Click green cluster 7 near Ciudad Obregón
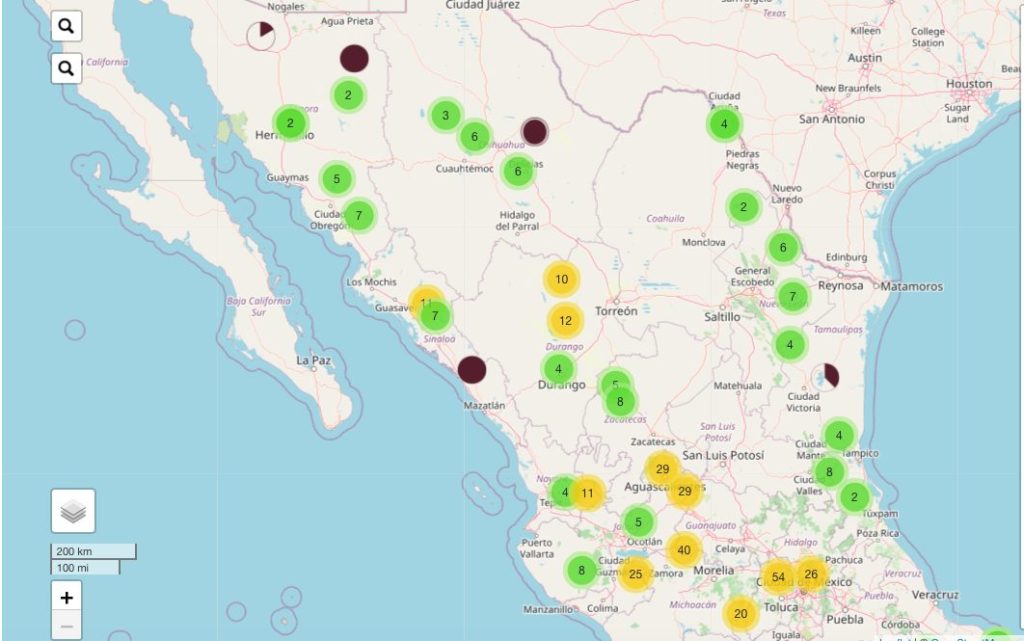Viewport: 1024px width, 641px height. [358, 215]
